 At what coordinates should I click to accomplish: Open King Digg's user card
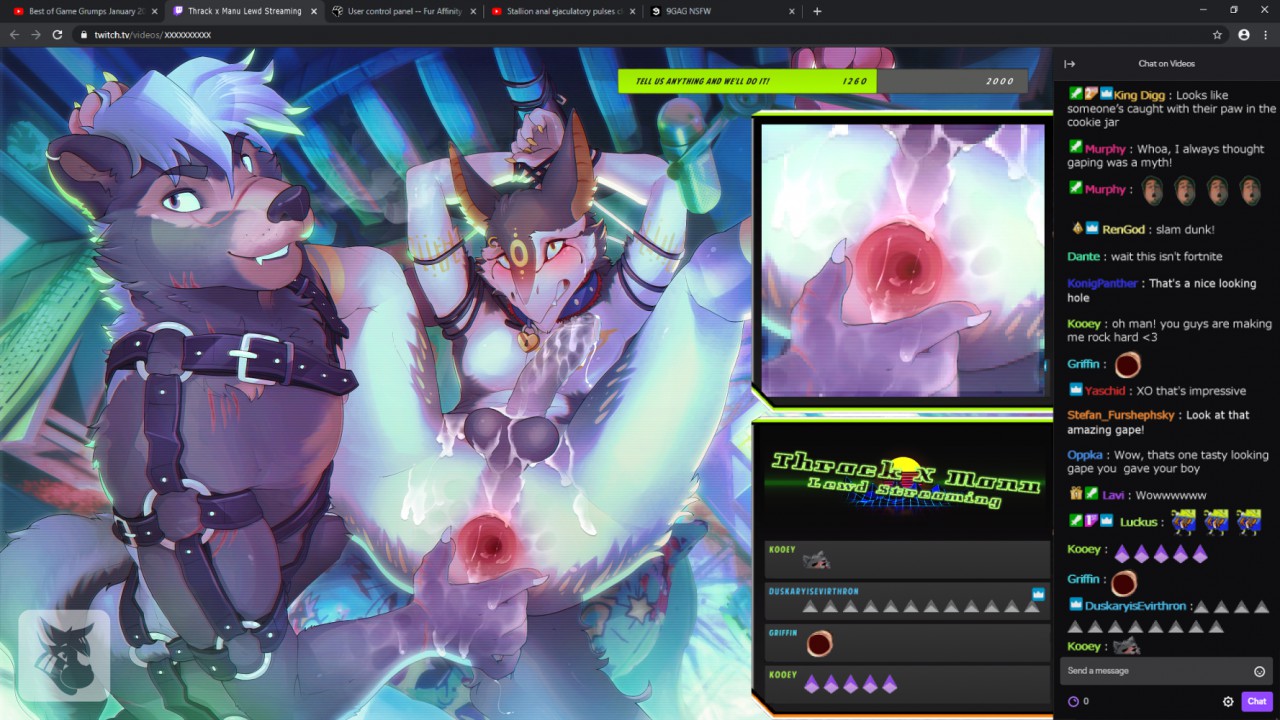pos(1139,95)
